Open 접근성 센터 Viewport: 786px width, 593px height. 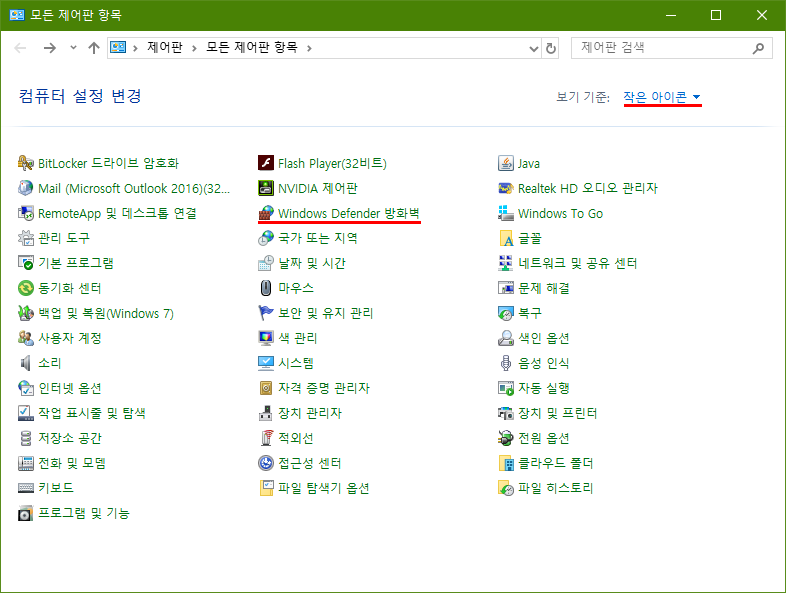coord(300,463)
